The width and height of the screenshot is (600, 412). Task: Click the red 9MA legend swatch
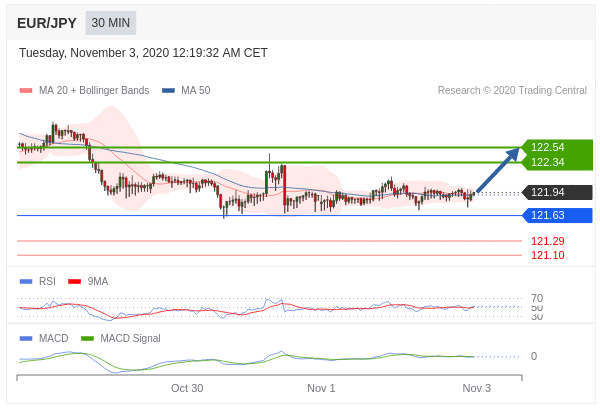[74, 282]
